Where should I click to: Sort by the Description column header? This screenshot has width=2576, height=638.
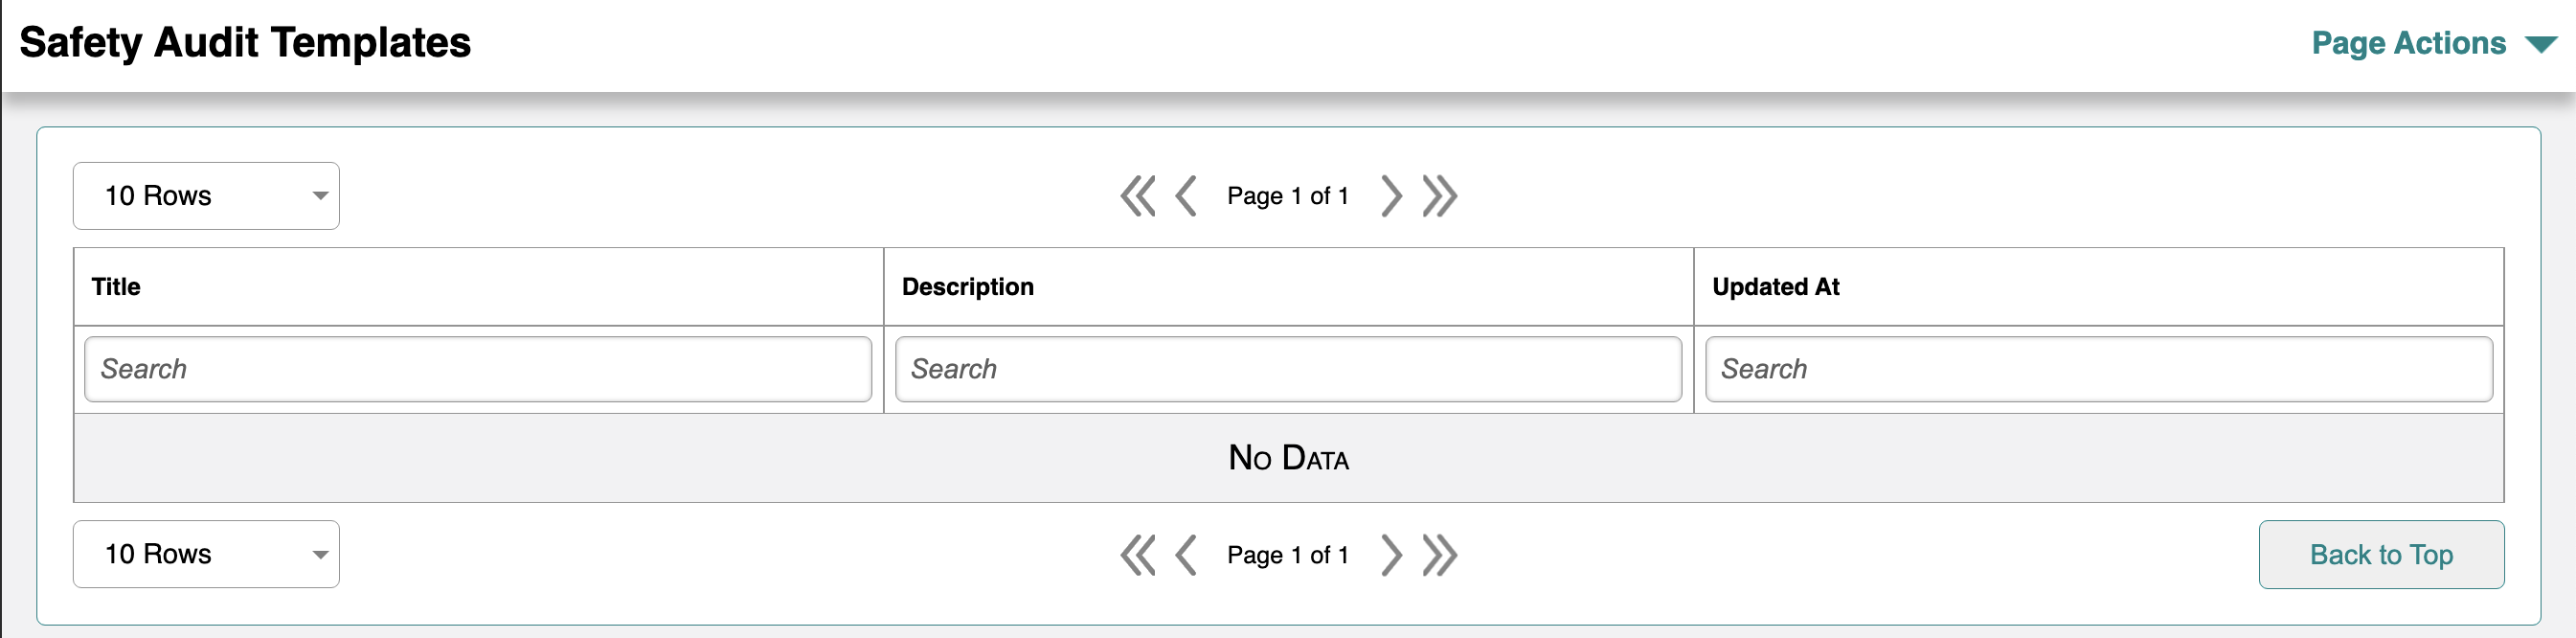click(x=967, y=287)
